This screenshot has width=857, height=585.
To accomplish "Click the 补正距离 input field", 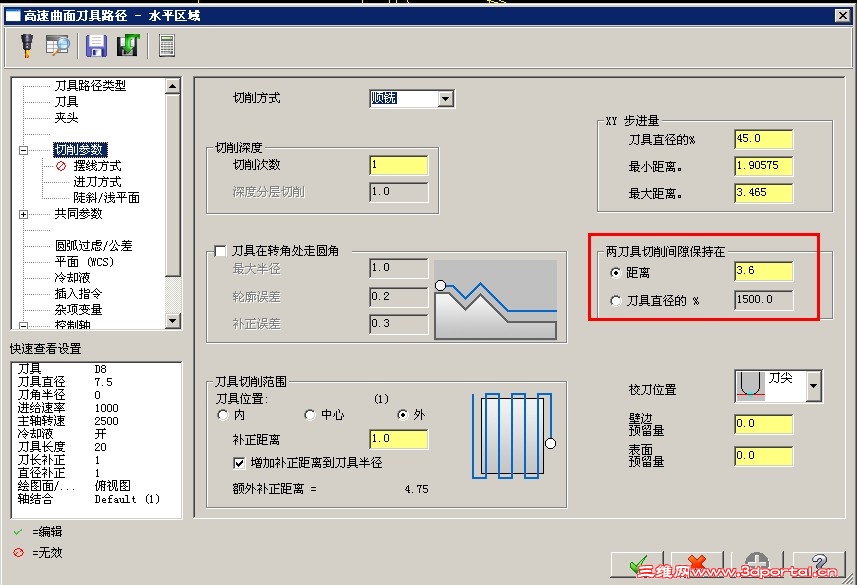I will (398, 439).
